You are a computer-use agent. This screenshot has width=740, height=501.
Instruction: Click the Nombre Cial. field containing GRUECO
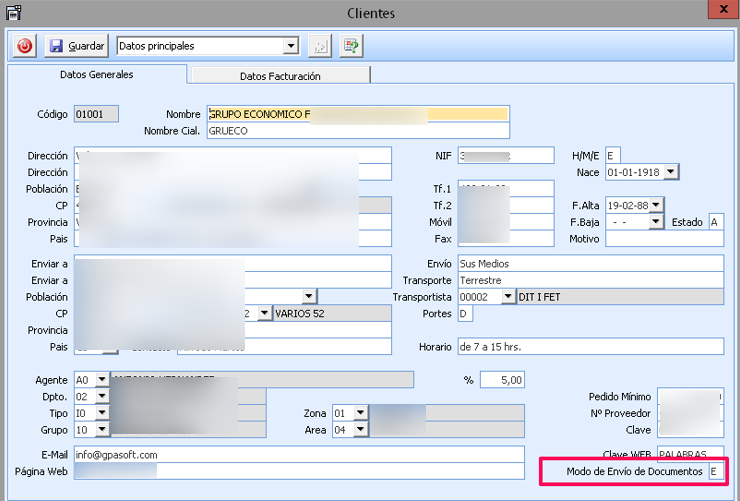358,131
